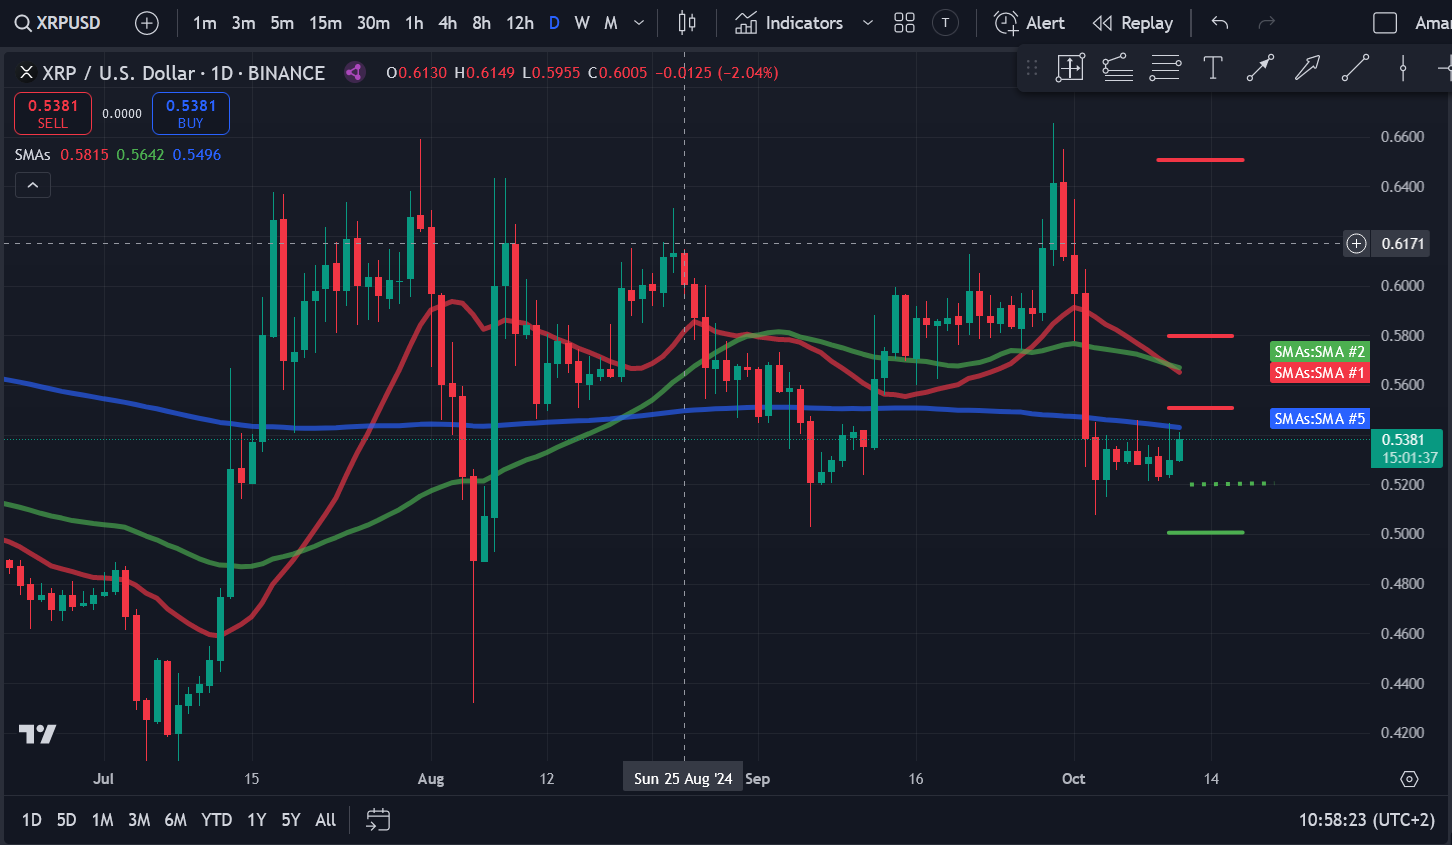The image size is (1452, 845).
Task: Select the top red horizontal line near 0.6500
Action: 1200,159
